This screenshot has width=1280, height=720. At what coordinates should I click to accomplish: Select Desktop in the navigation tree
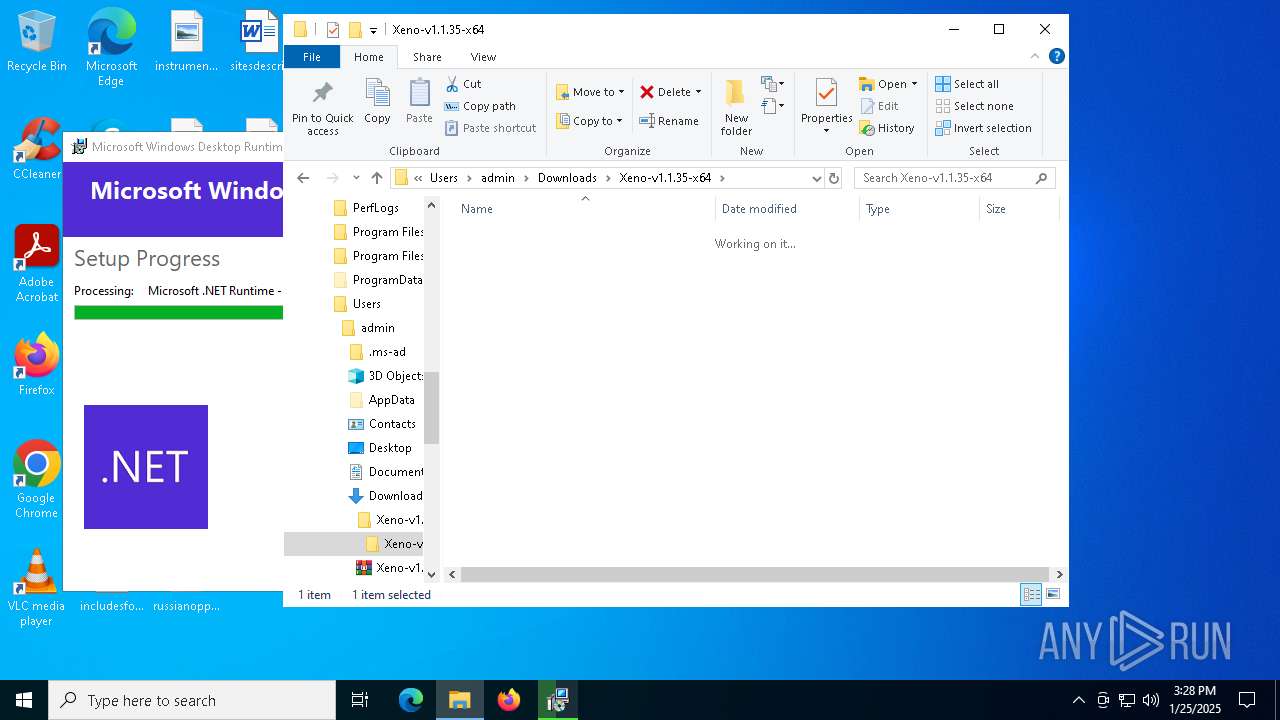pos(389,448)
